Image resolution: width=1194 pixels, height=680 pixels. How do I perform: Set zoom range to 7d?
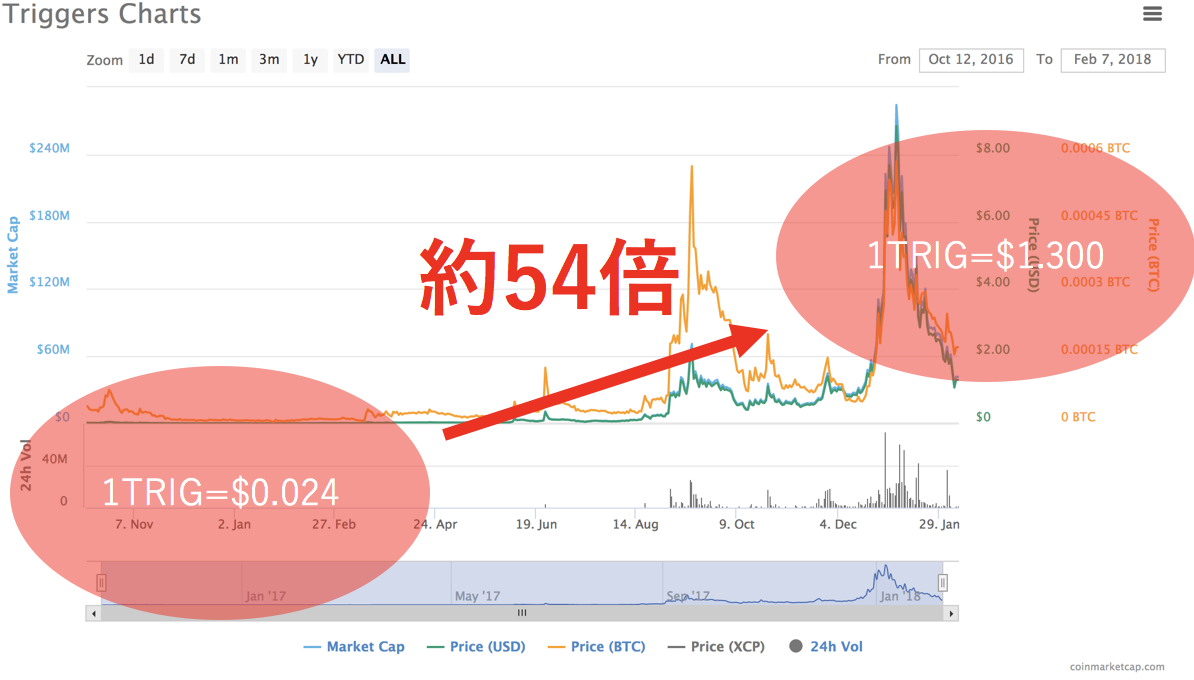(x=187, y=59)
